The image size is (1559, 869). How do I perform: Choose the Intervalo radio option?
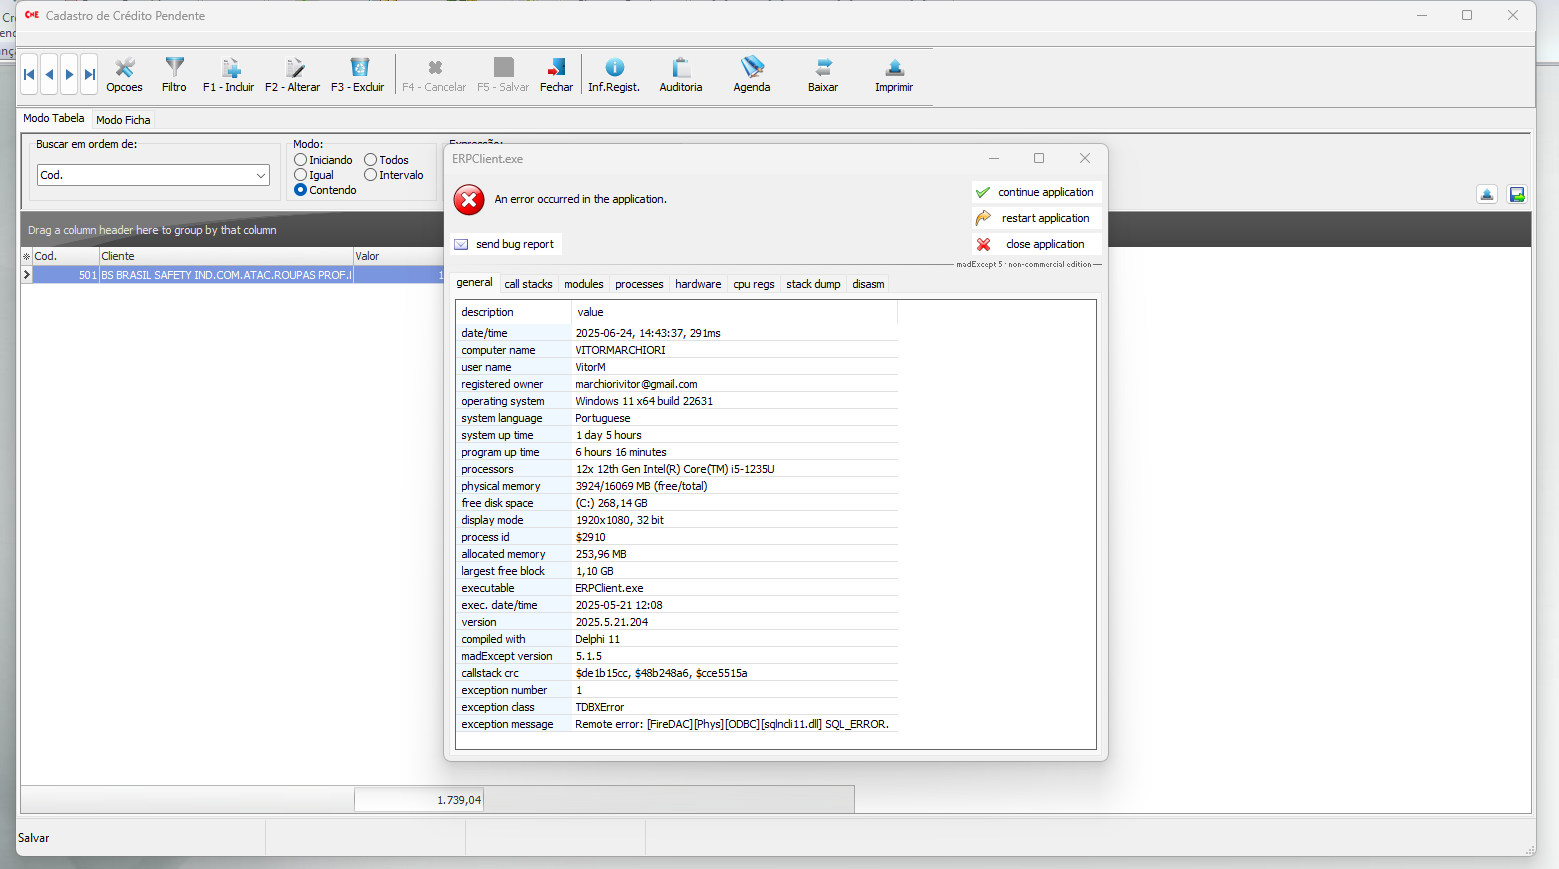371,175
